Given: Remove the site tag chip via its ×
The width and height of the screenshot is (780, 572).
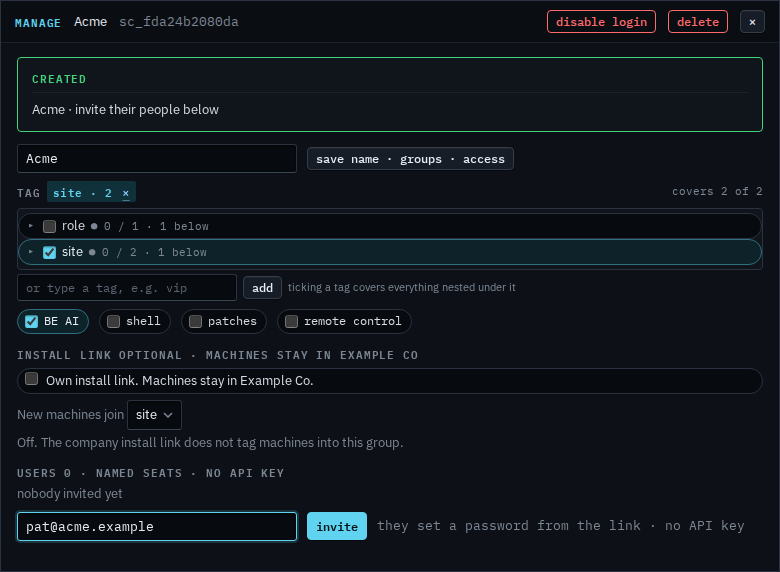Looking at the screenshot, I should click(x=126, y=193).
